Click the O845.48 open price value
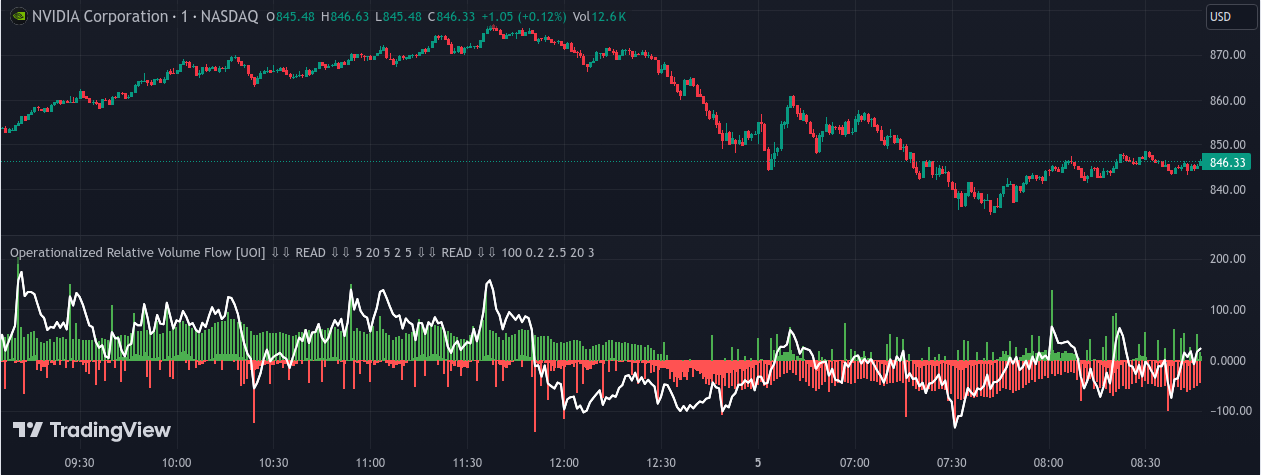Screen dimensions: 1261x475 tap(292, 17)
